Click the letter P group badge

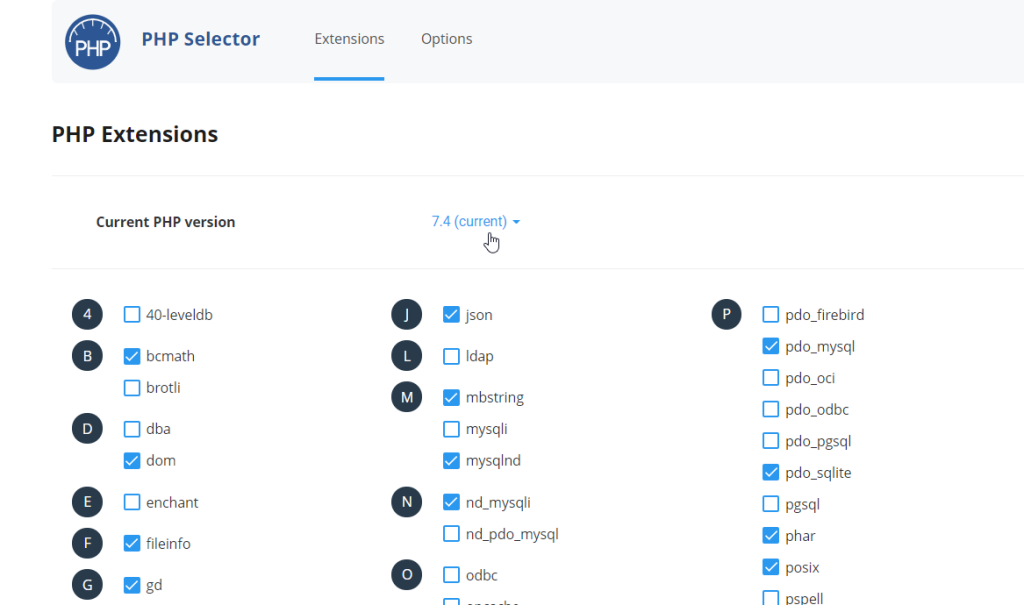[x=727, y=315]
